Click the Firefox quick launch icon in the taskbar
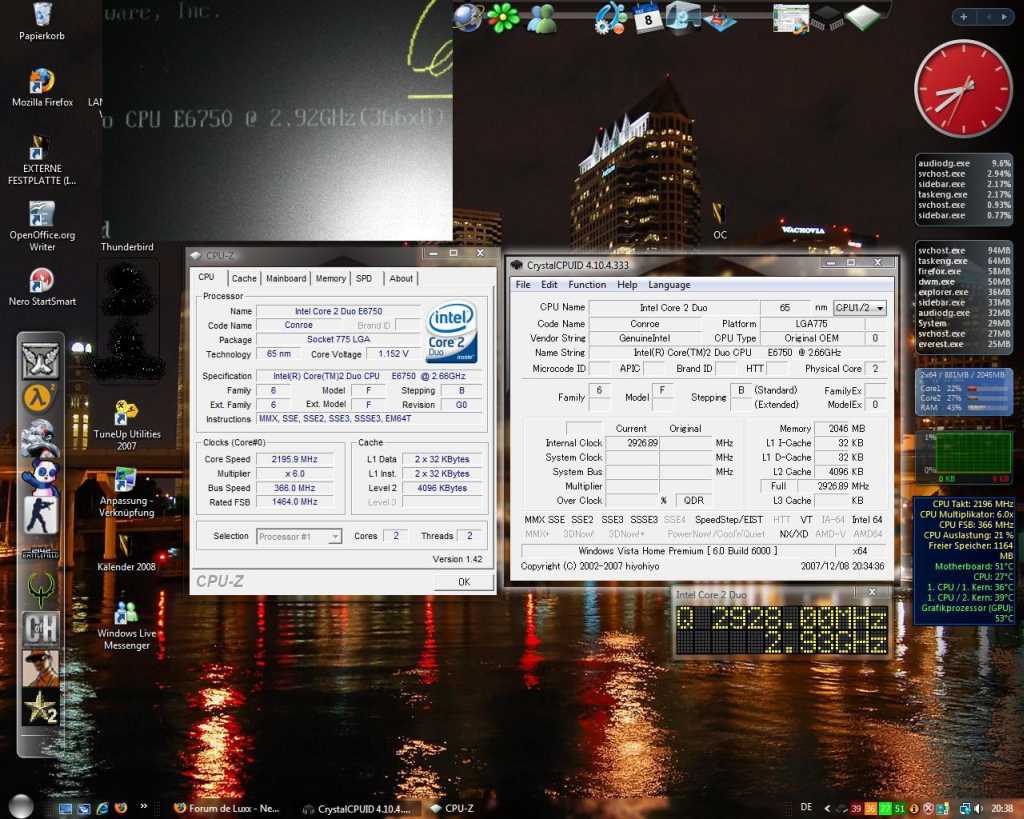 point(120,809)
